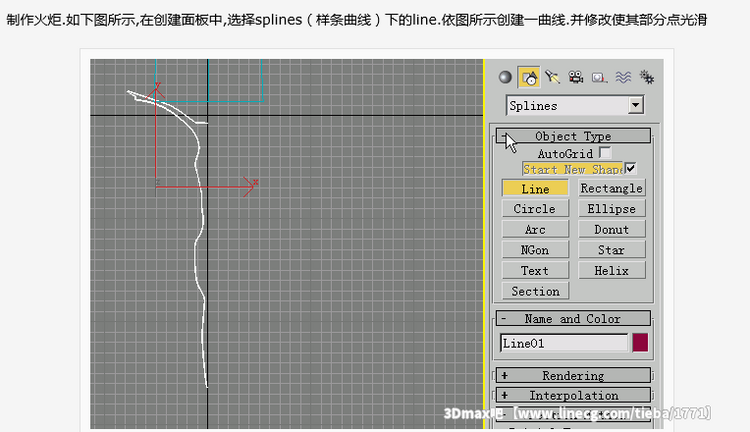Select the Helpers category icon
The width and height of the screenshot is (750, 432).
pyautogui.click(x=599, y=78)
